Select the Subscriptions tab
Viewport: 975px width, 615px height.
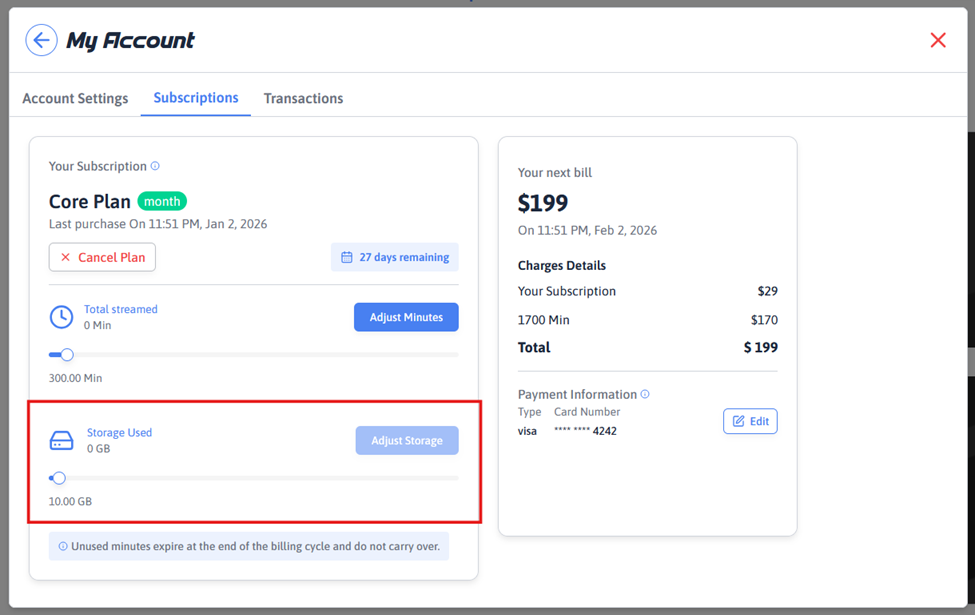coord(196,98)
